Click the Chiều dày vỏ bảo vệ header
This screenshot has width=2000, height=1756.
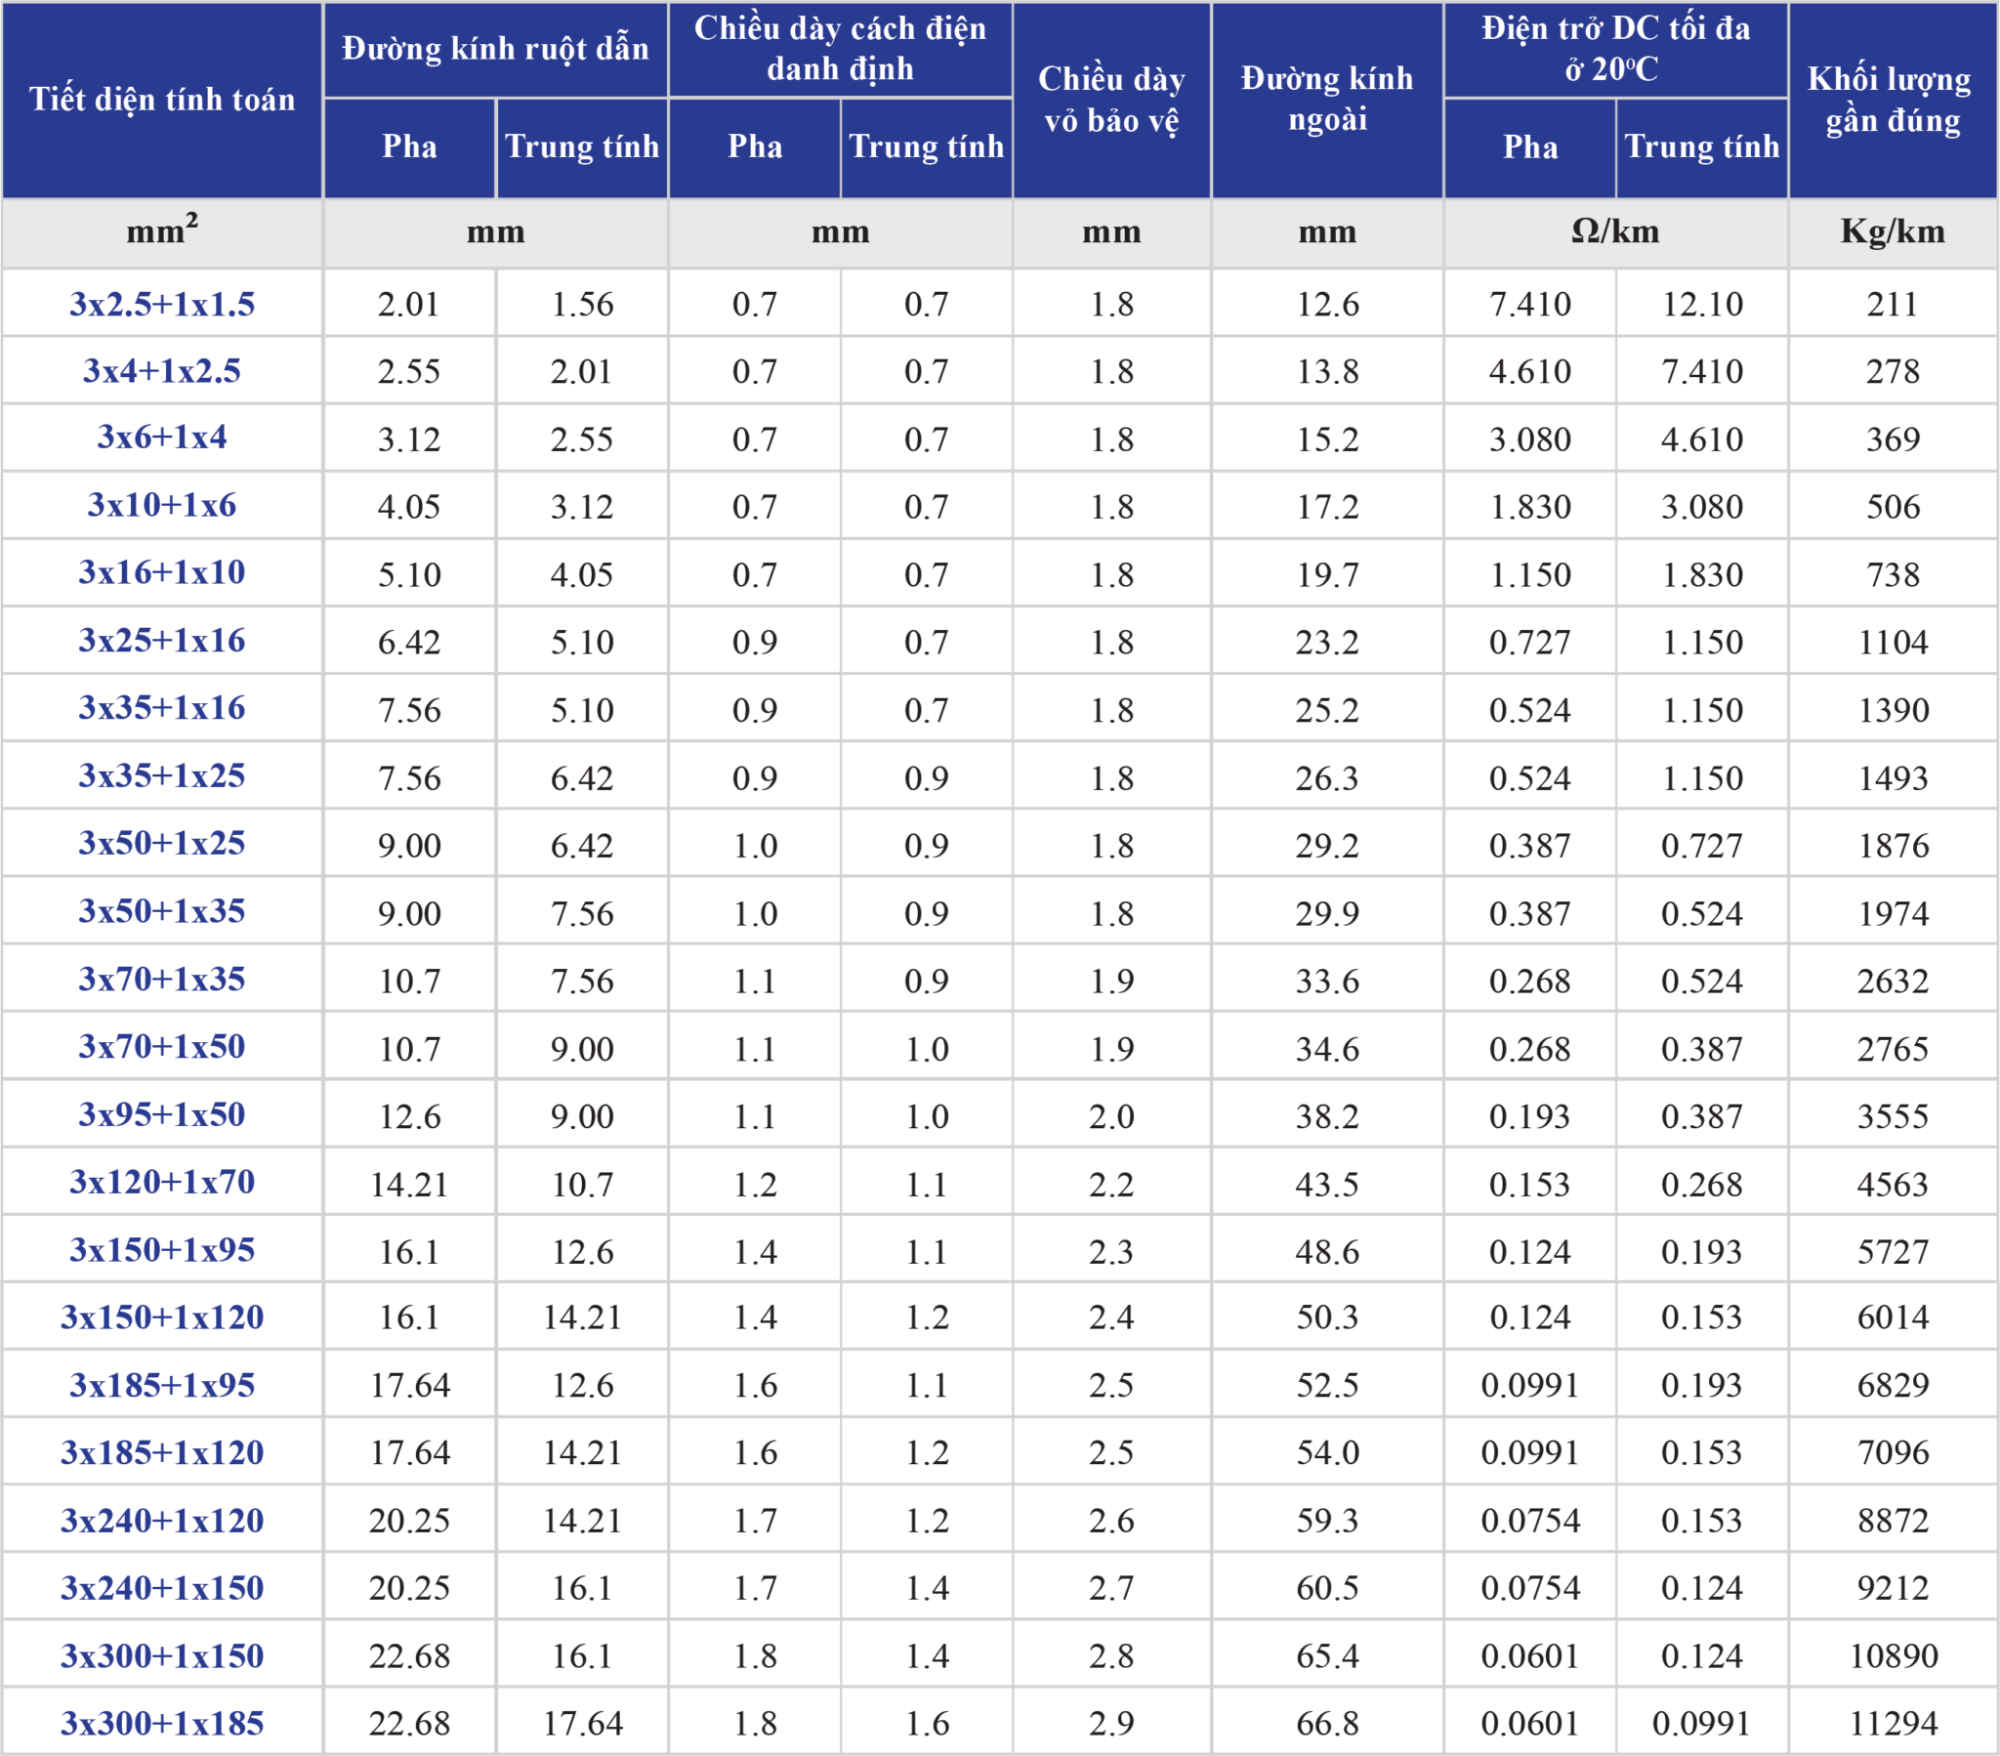pos(1111,99)
